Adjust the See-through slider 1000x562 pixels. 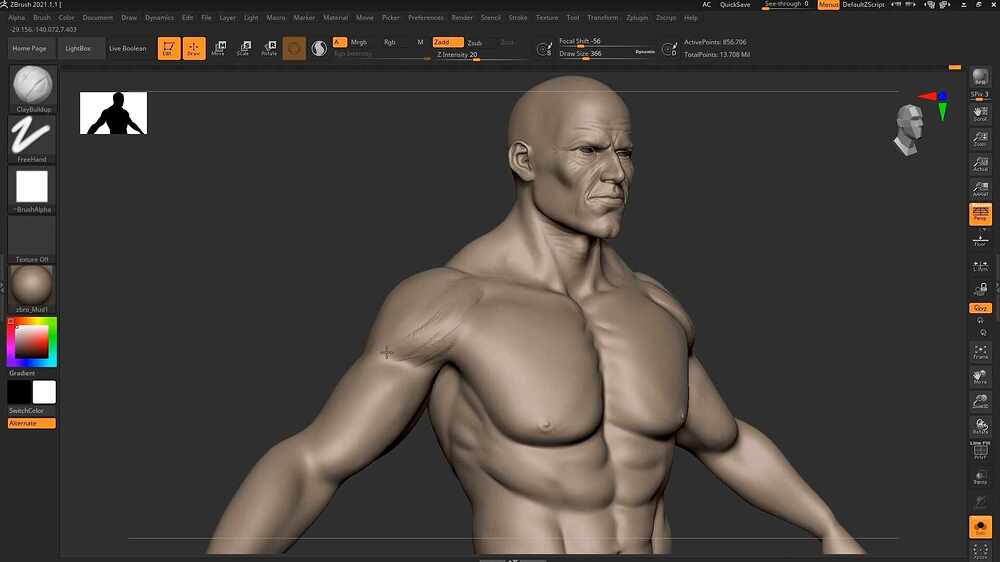787,4
